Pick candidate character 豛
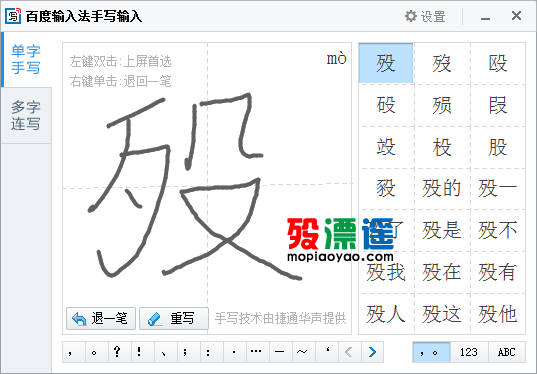This screenshot has width=537, height=374. (x=386, y=188)
